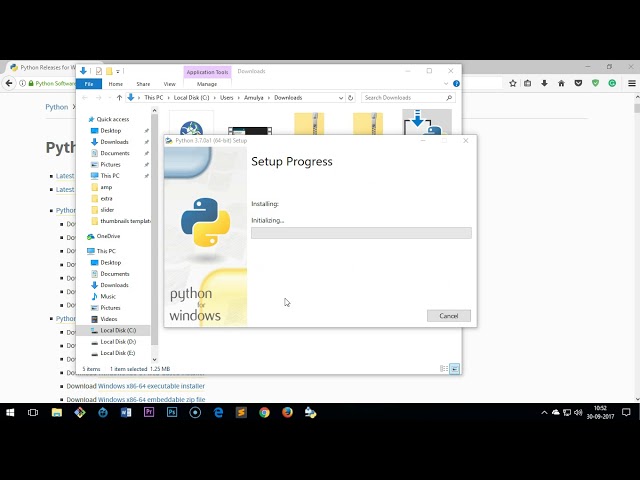The width and height of the screenshot is (640, 480).
Task: Click the navigation pane scroll up arrow
Action: tap(154, 110)
